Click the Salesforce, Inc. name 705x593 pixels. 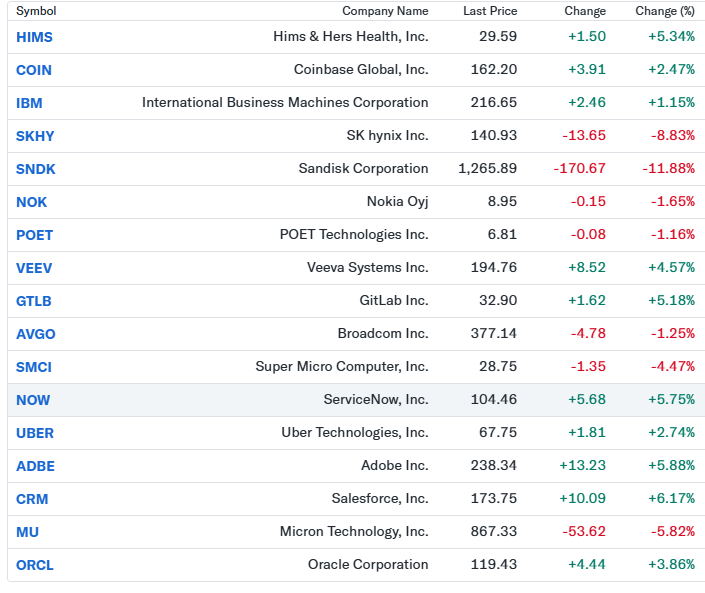point(380,498)
